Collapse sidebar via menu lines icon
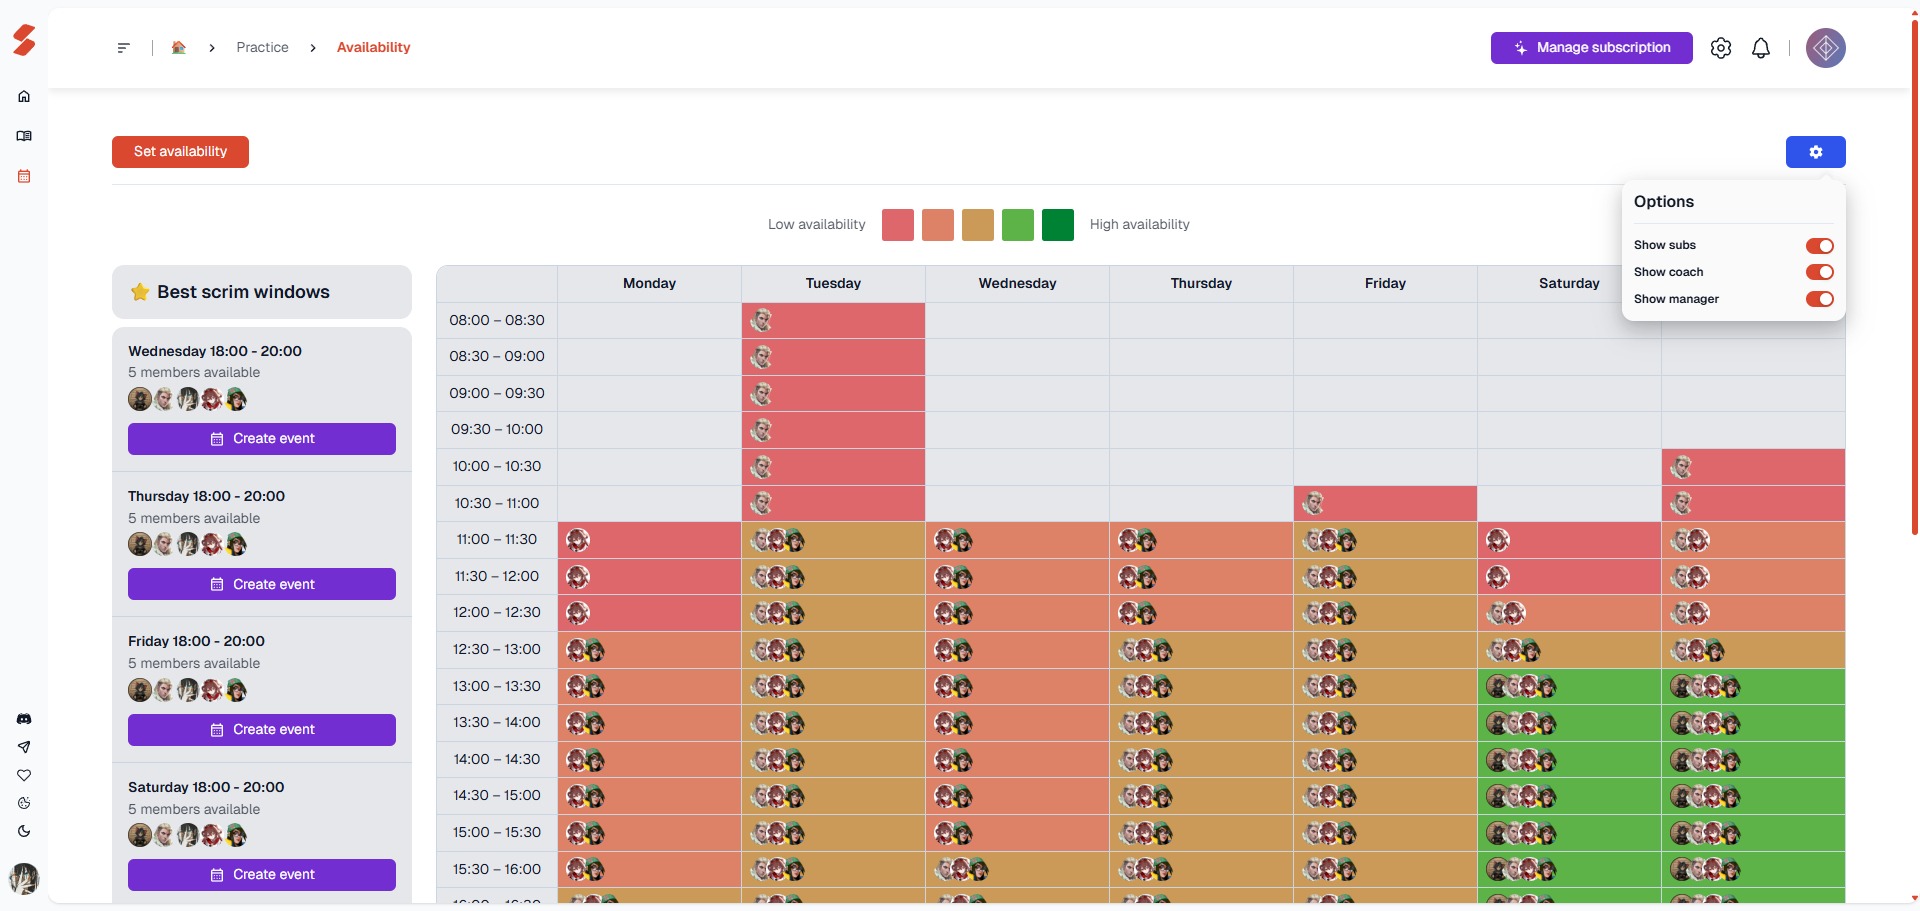The height and width of the screenshot is (911, 1920). [x=123, y=48]
